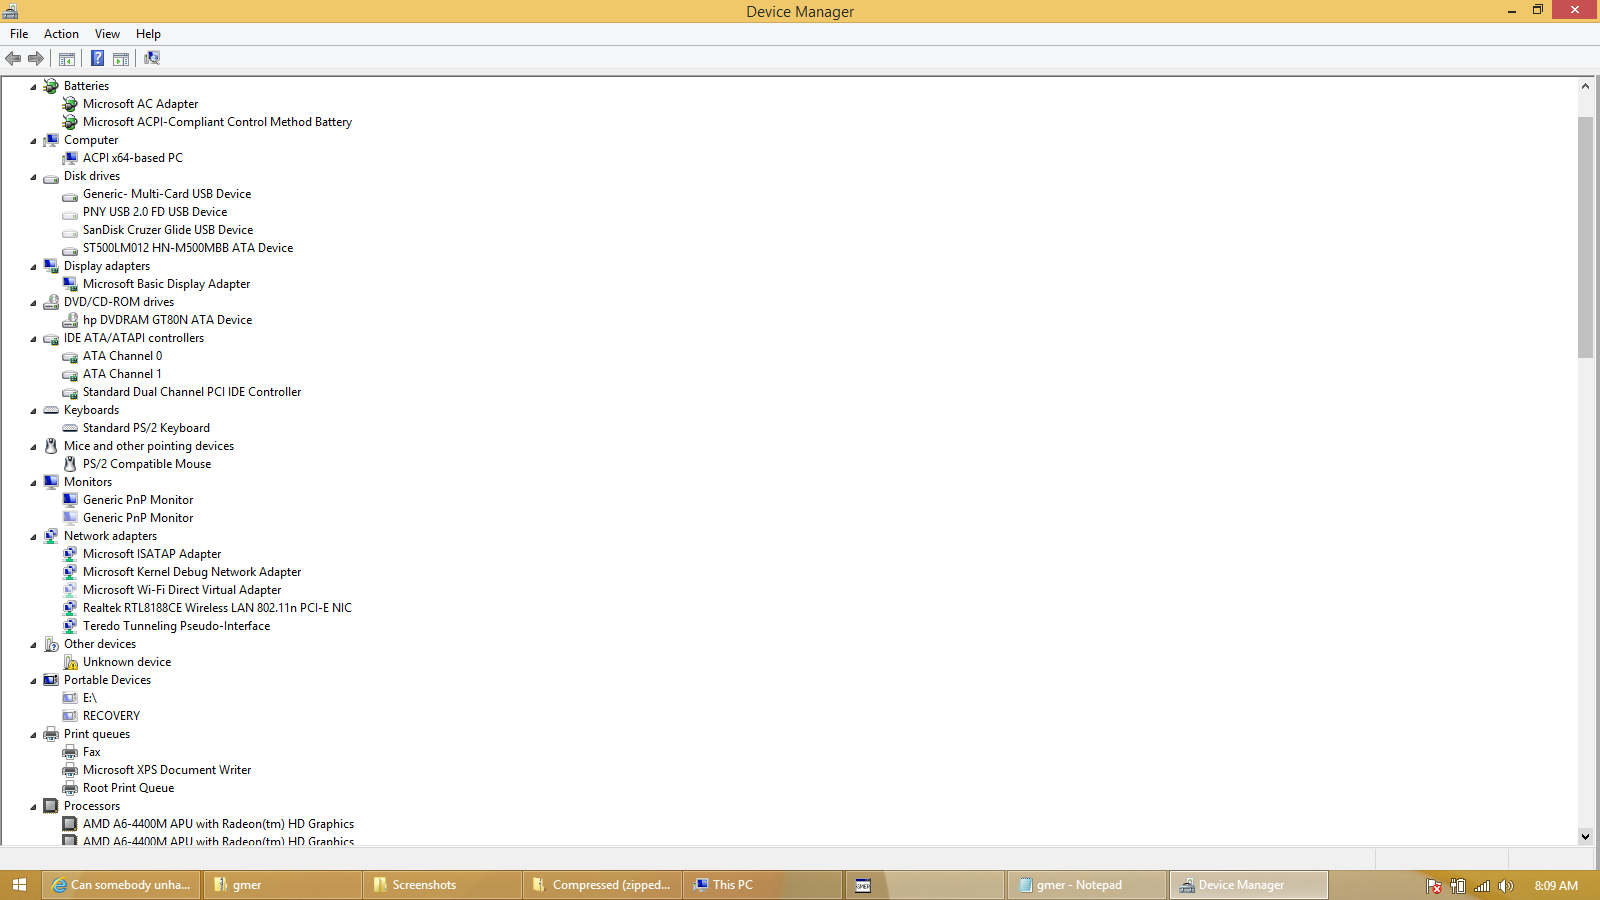The image size is (1600, 900).
Task: Click the Disk drives category icon
Action: point(51,177)
